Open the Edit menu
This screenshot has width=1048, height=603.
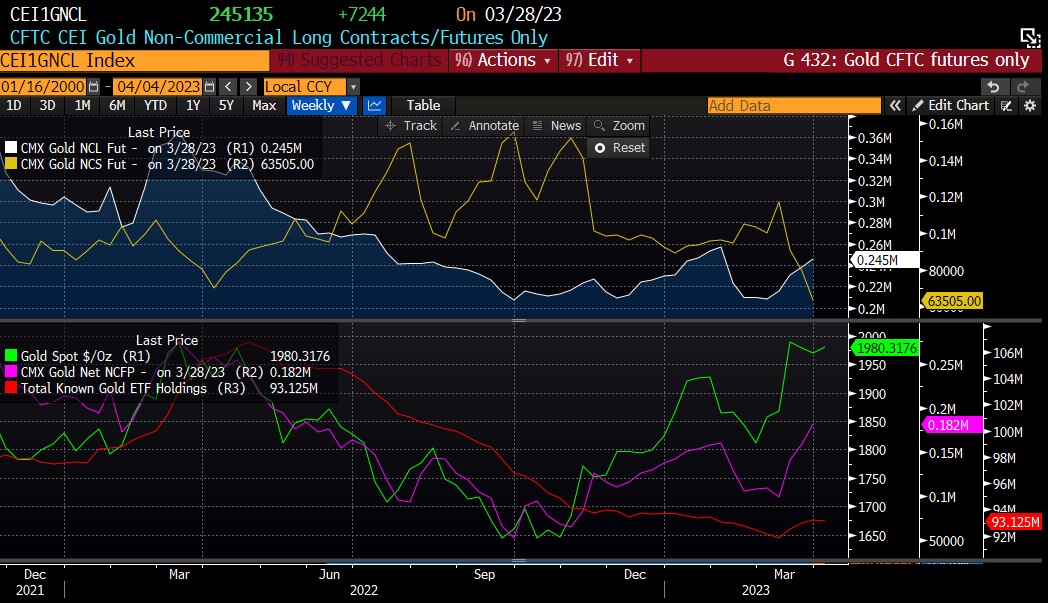(600, 60)
